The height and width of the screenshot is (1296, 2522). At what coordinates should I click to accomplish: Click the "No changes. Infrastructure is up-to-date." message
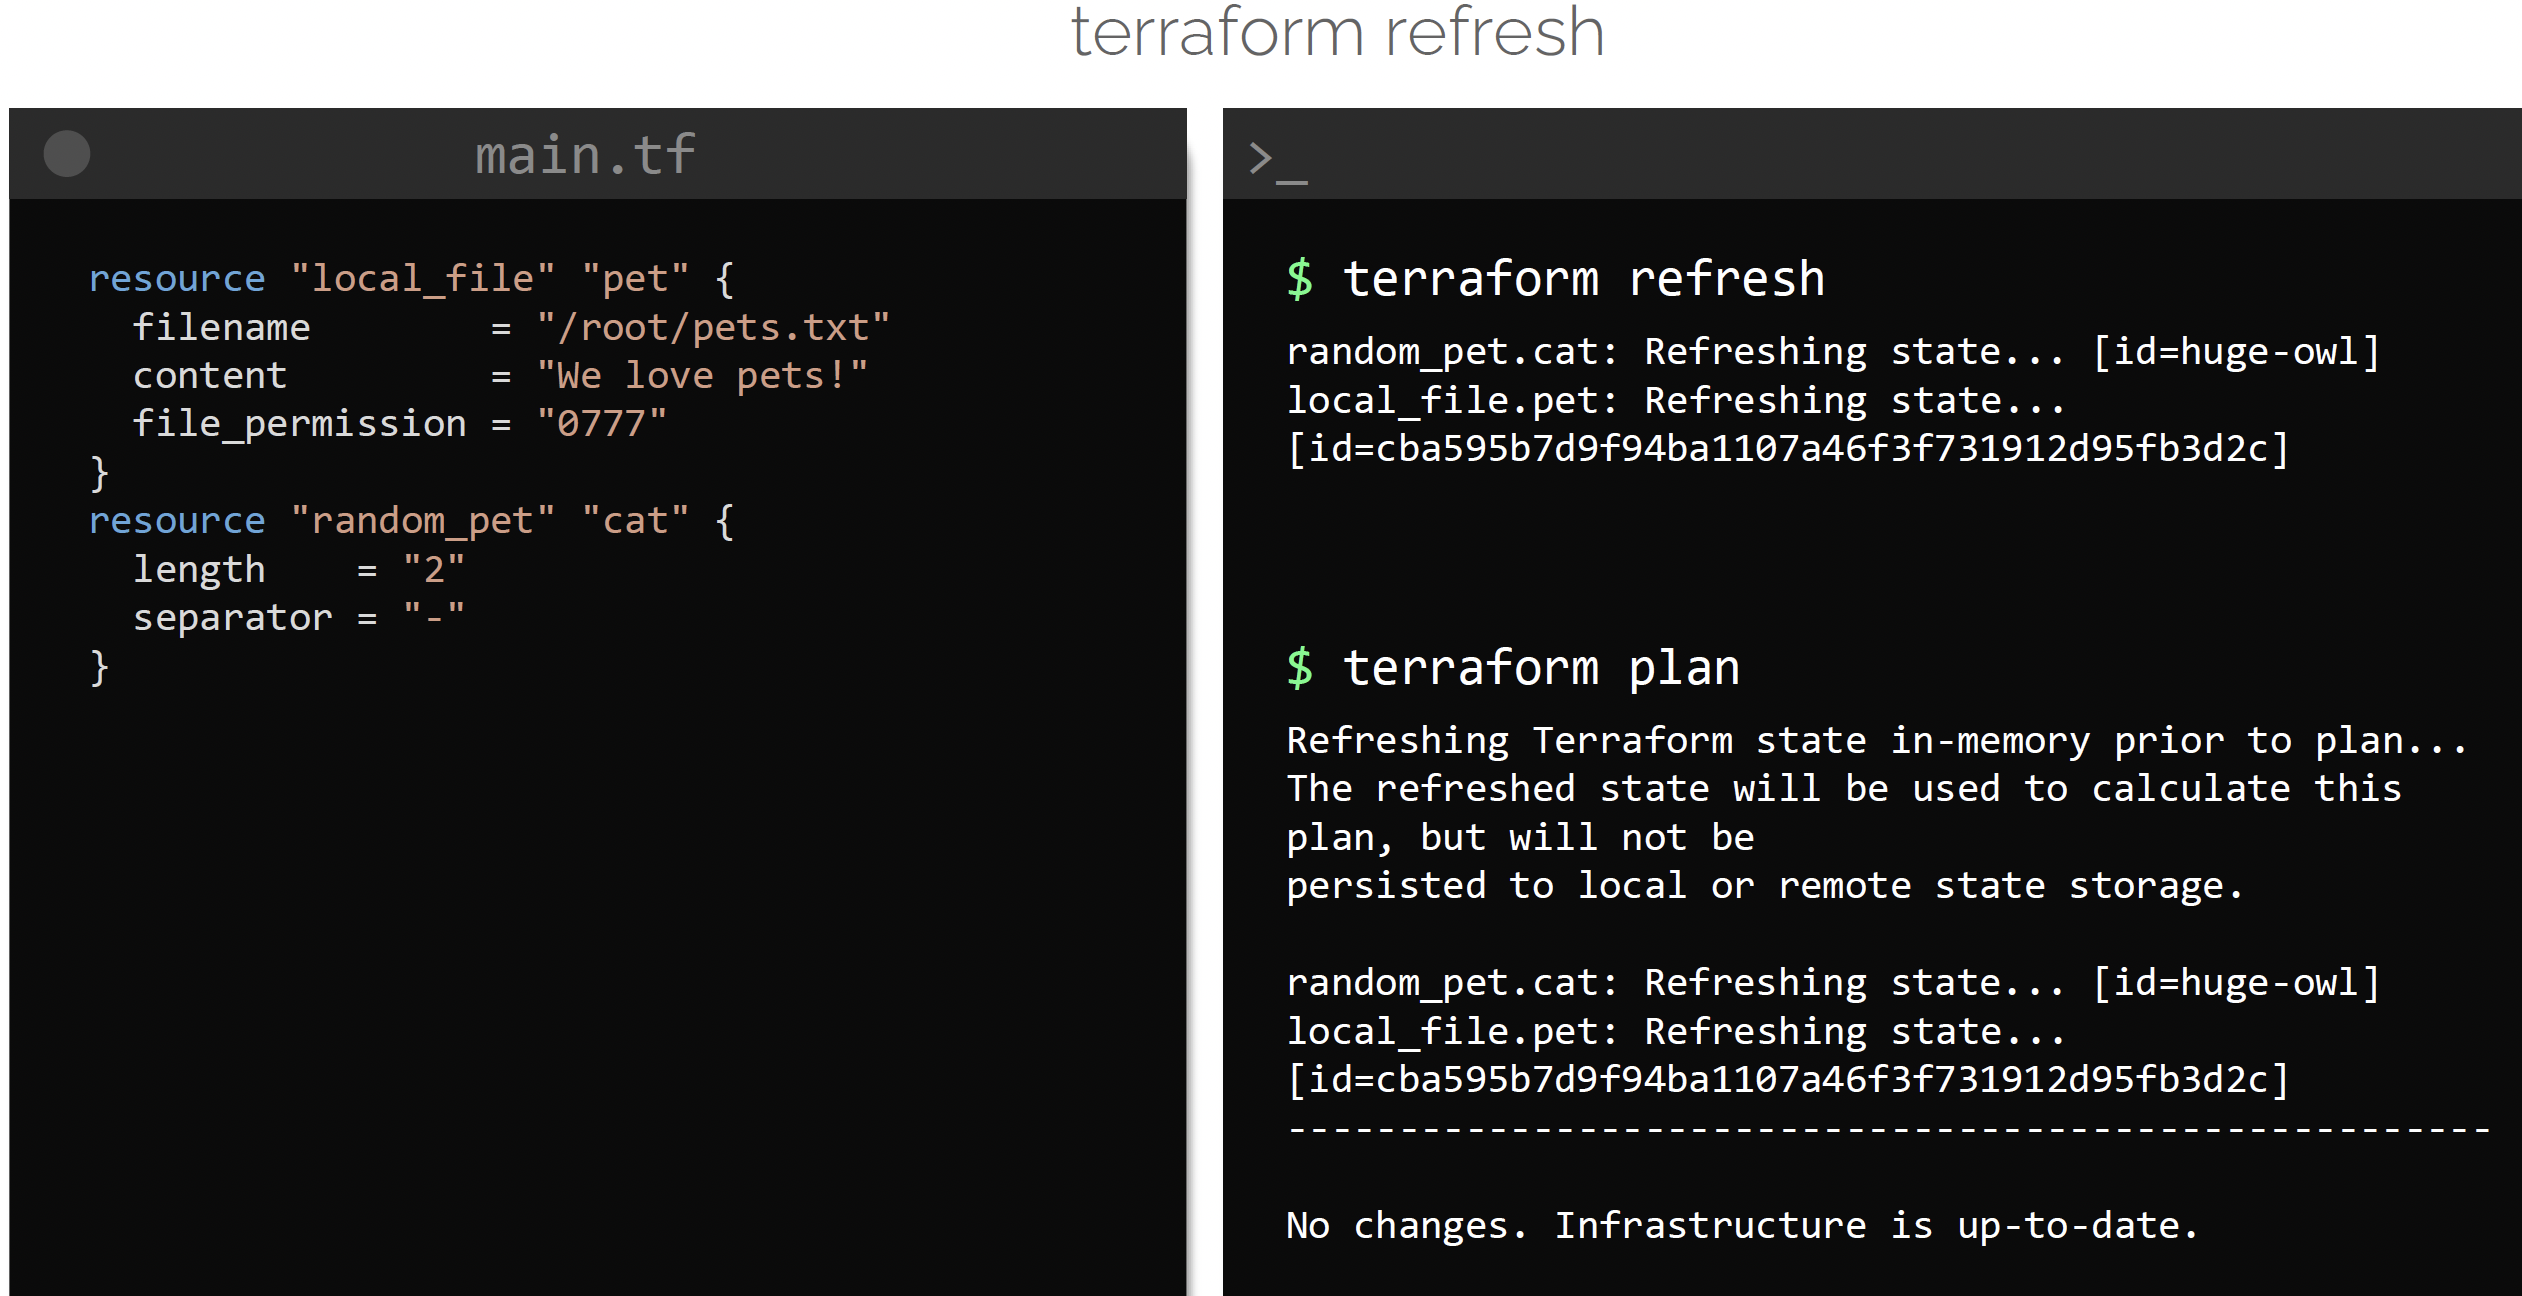tap(1742, 1226)
